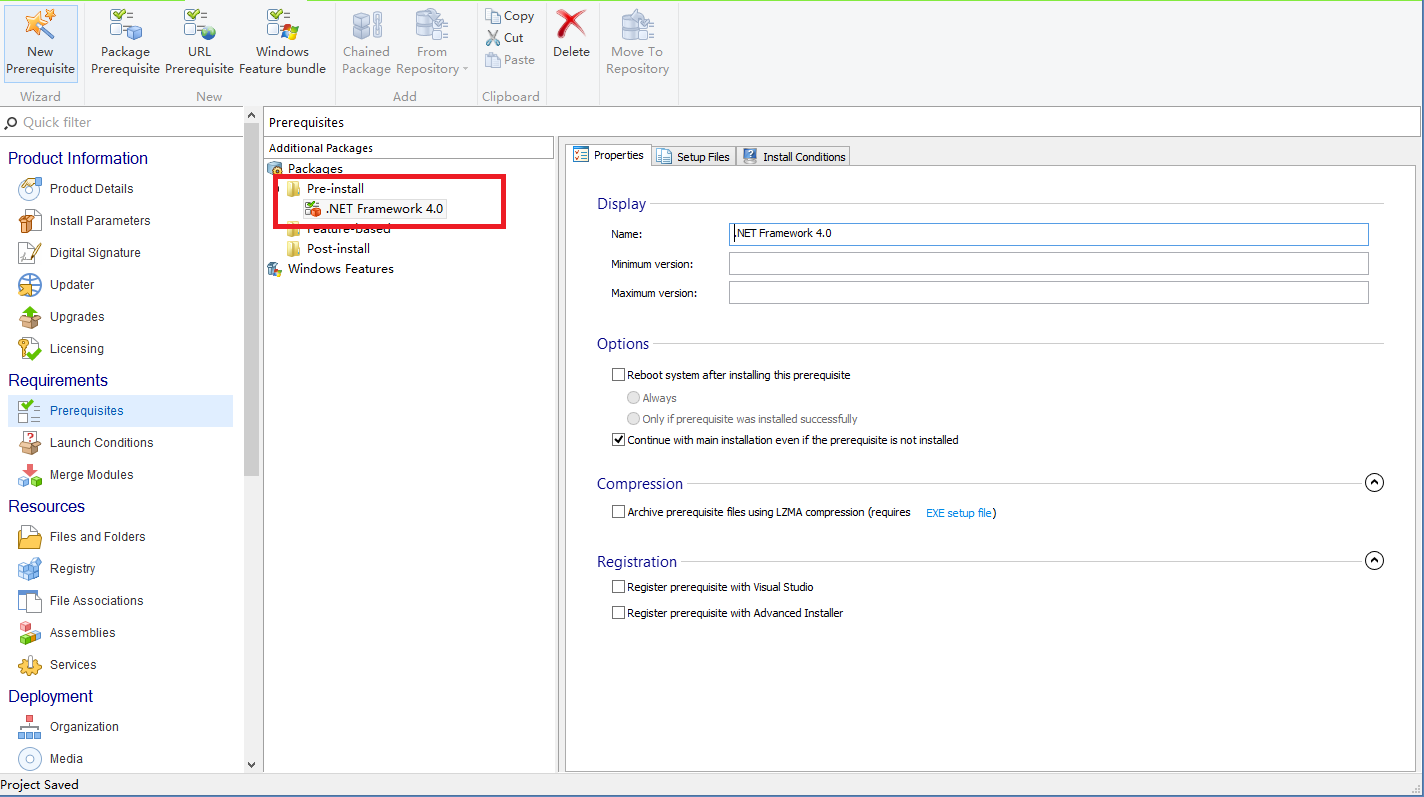Switch to the Setup Files tab
1424x797 pixels.
pos(694,157)
